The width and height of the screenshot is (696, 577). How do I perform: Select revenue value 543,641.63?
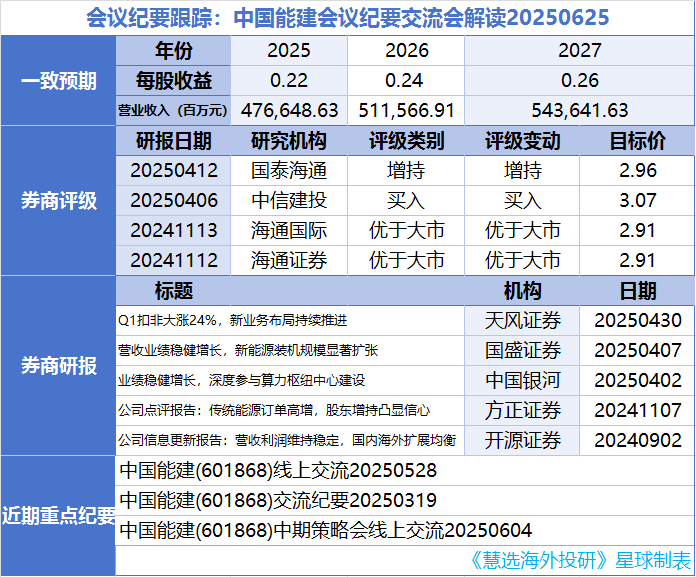click(579, 111)
